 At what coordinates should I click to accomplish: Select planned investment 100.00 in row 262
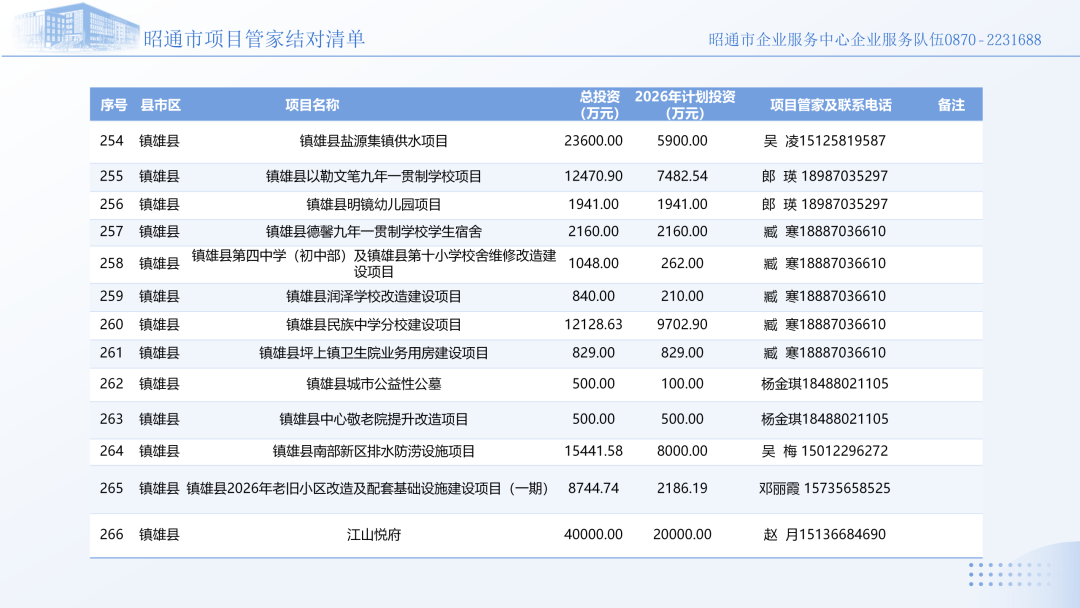[682, 384]
